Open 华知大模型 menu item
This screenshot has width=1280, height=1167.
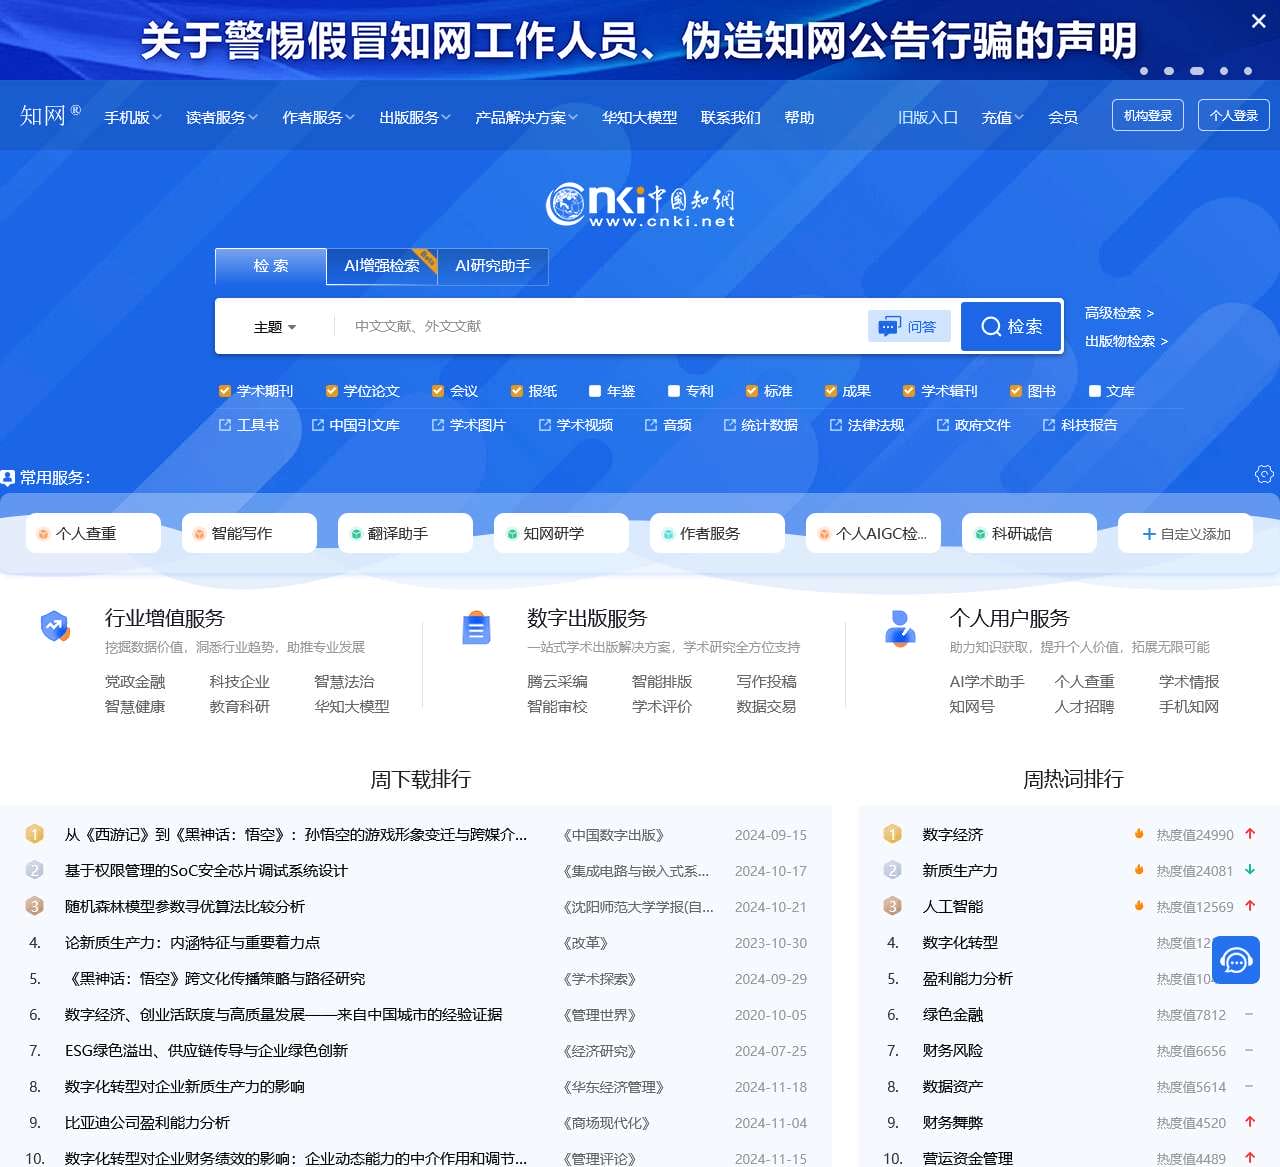point(639,117)
